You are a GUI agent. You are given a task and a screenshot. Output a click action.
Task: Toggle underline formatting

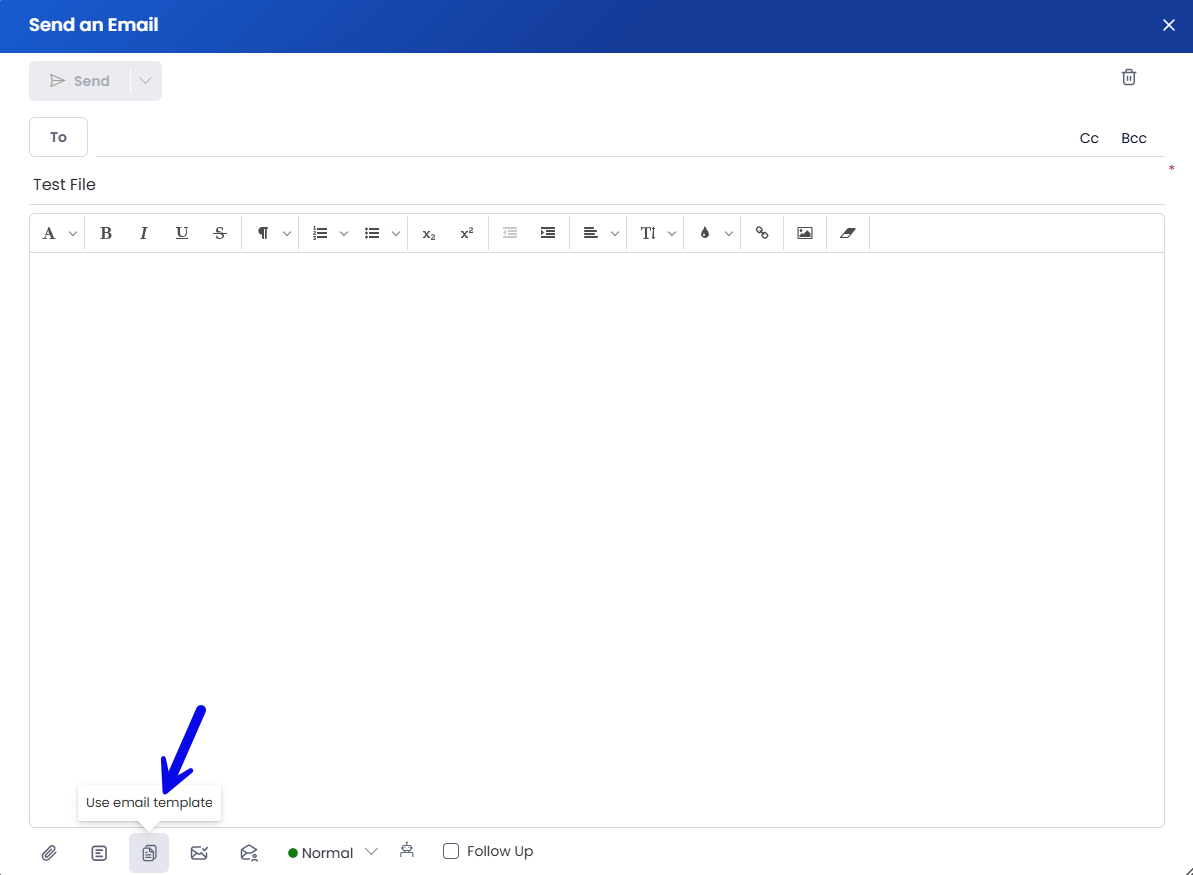point(182,234)
